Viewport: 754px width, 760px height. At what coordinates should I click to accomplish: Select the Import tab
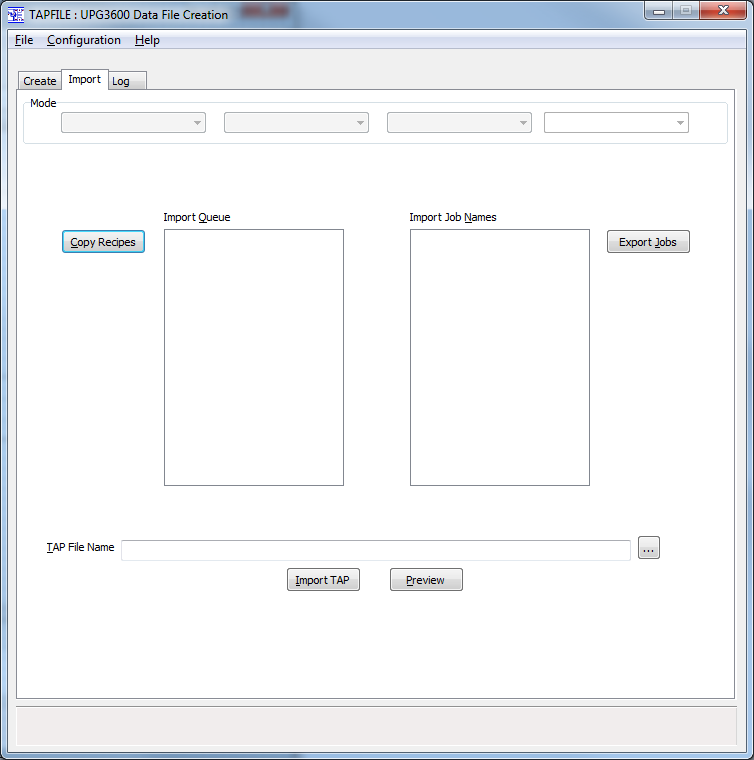(85, 79)
